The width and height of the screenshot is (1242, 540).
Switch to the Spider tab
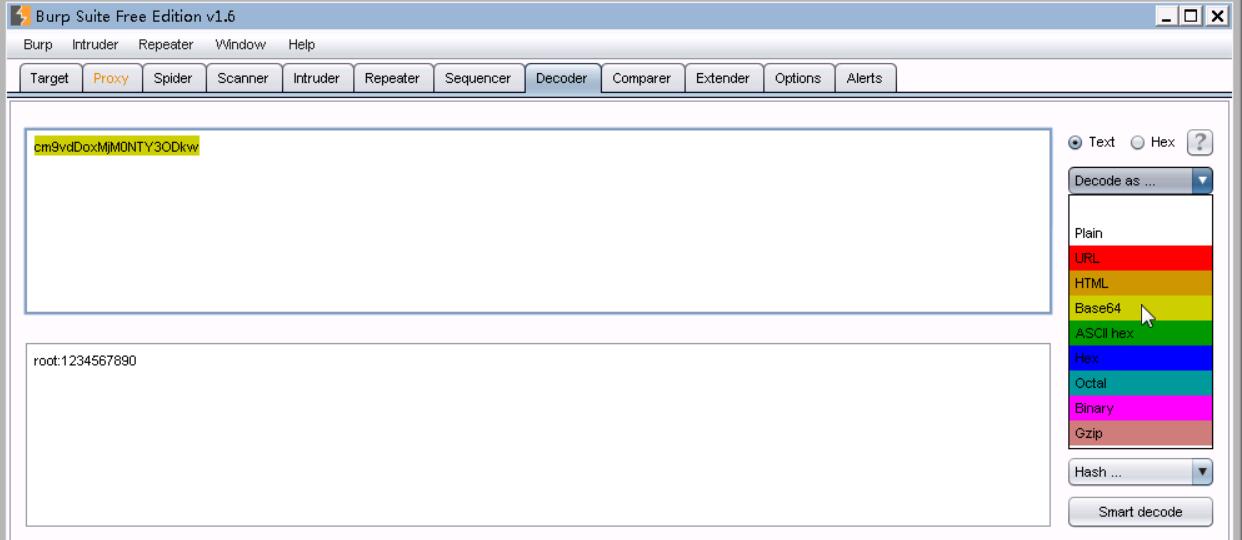[x=173, y=79]
